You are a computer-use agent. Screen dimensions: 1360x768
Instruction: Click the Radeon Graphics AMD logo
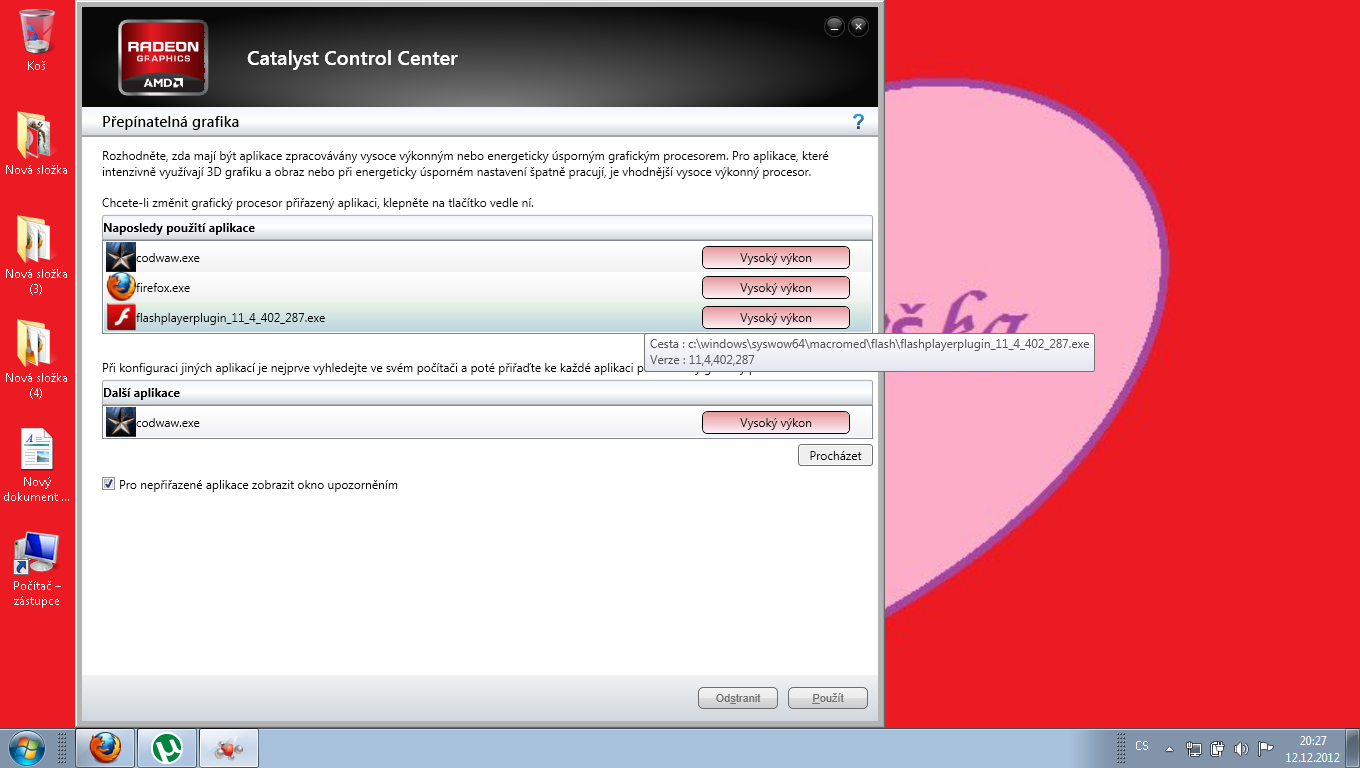coord(163,58)
